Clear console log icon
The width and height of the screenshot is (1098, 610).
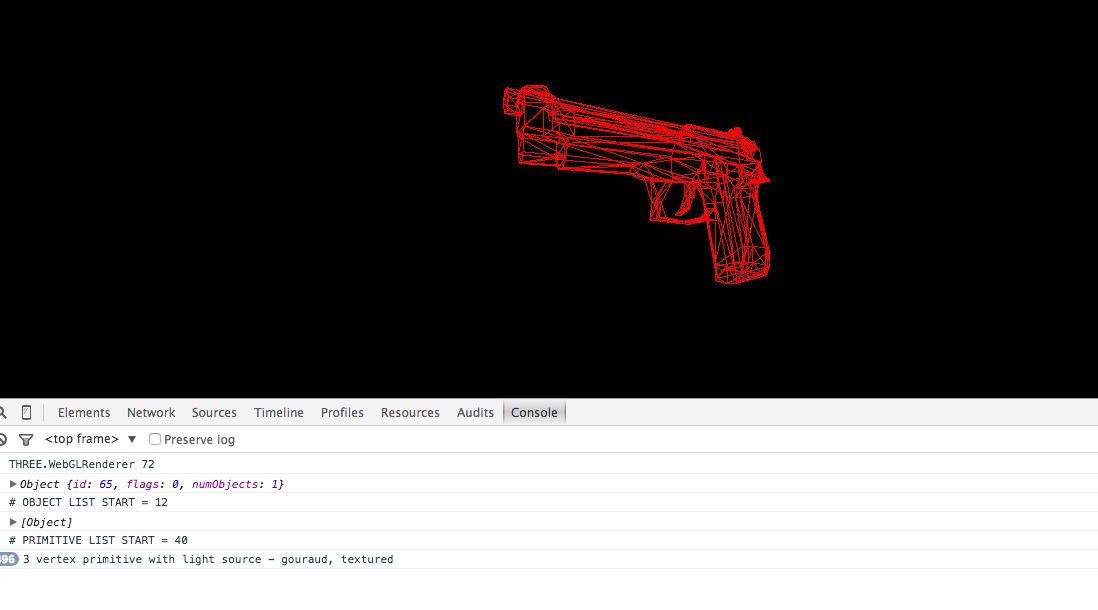[3, 440]
